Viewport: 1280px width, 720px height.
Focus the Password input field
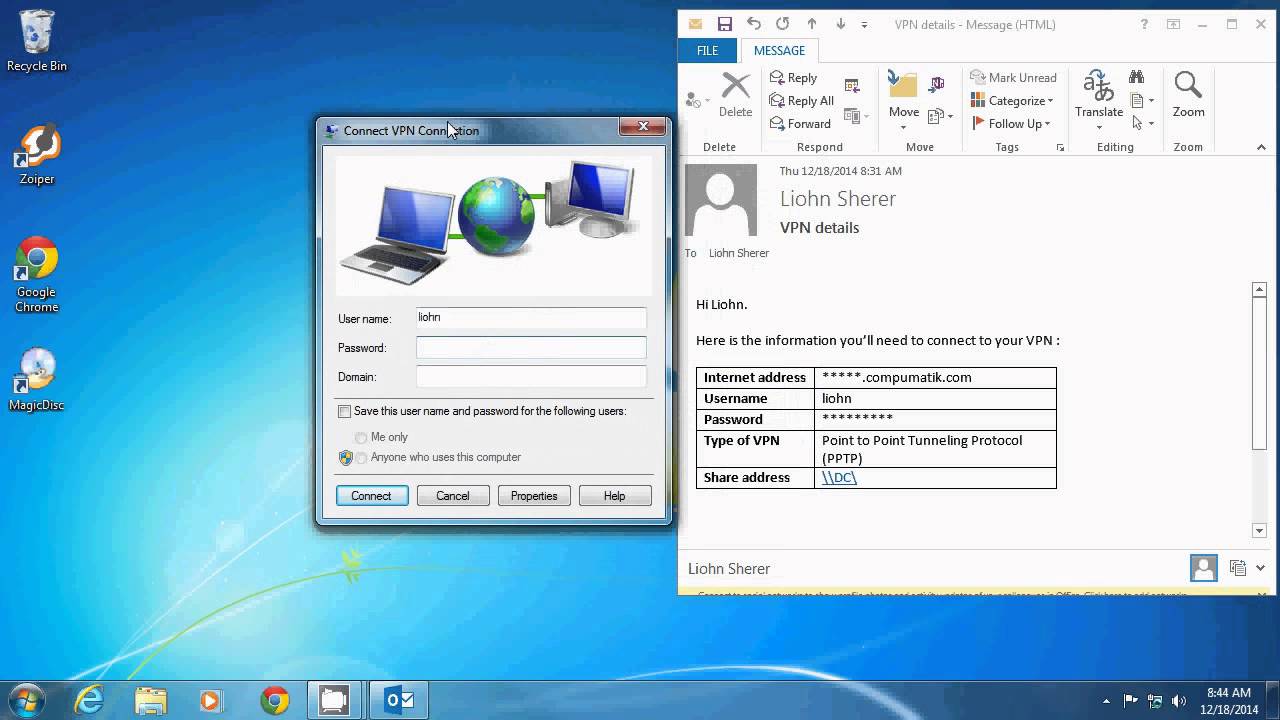(531, 347)
